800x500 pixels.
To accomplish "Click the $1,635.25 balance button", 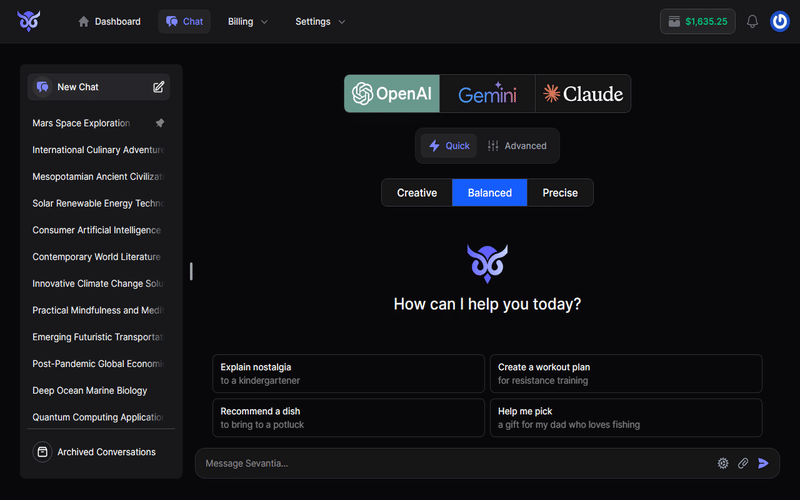I will 698,21.
